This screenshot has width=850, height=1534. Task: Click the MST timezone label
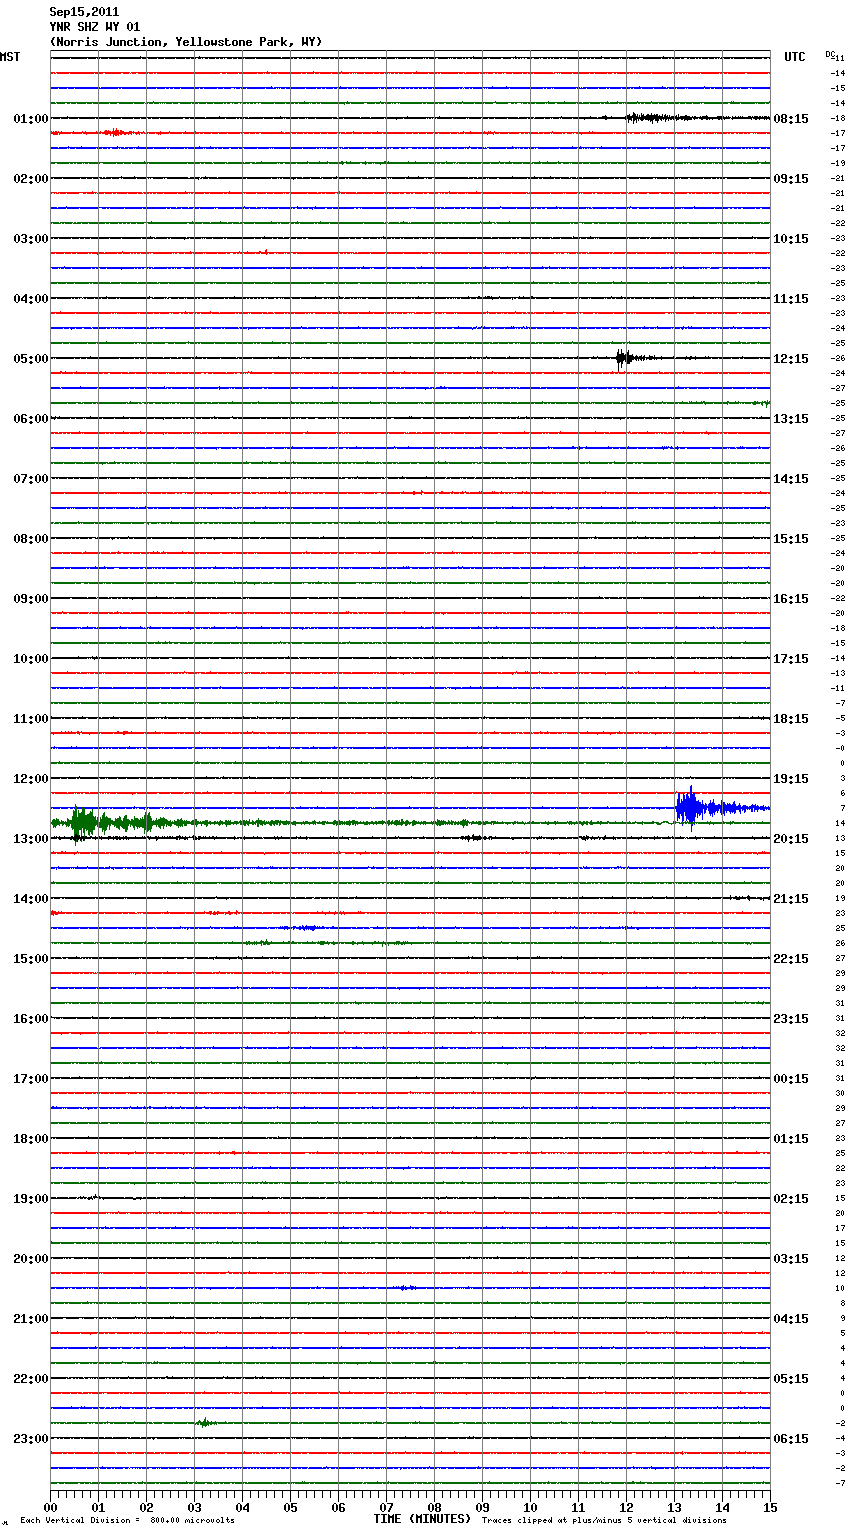coord(10,57)
